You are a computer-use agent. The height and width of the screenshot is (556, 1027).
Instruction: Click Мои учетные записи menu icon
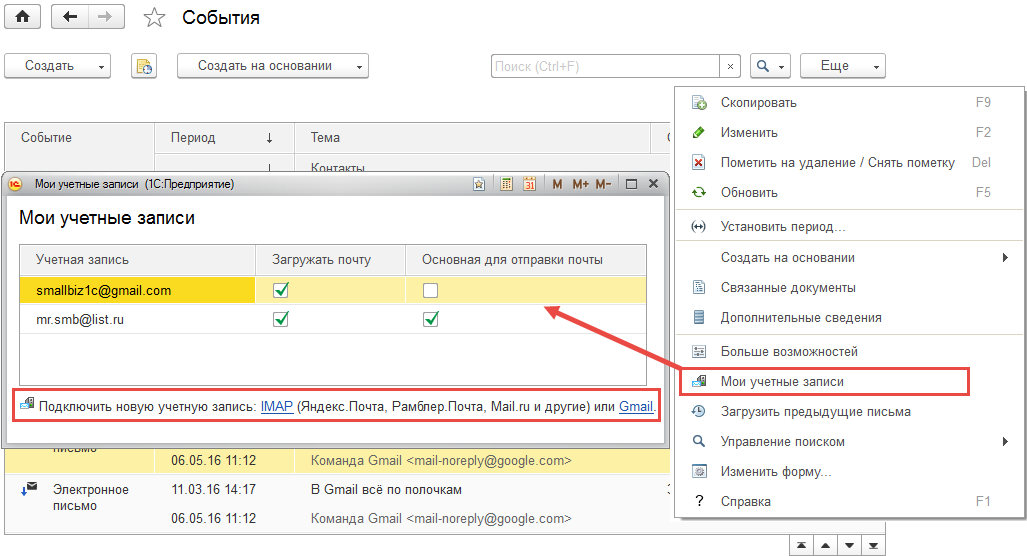pyautogui.click(x=699, y=381)
